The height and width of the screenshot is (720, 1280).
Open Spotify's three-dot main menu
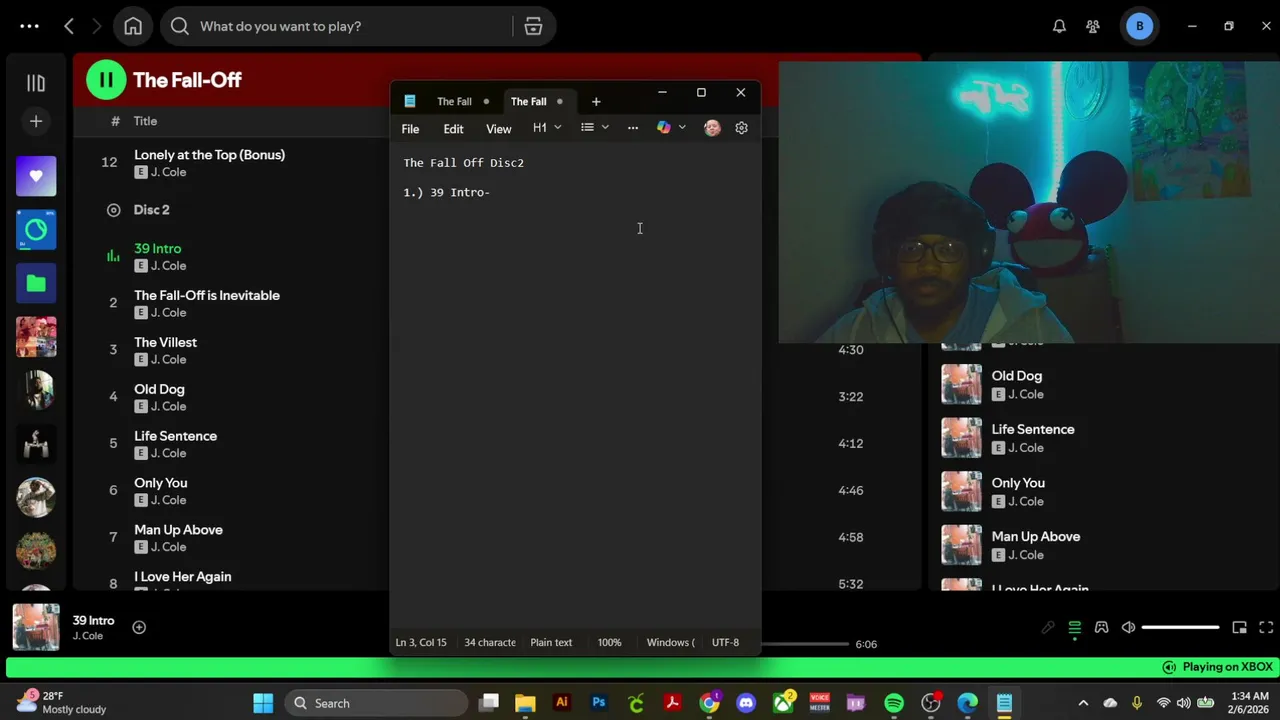(29, 27)
